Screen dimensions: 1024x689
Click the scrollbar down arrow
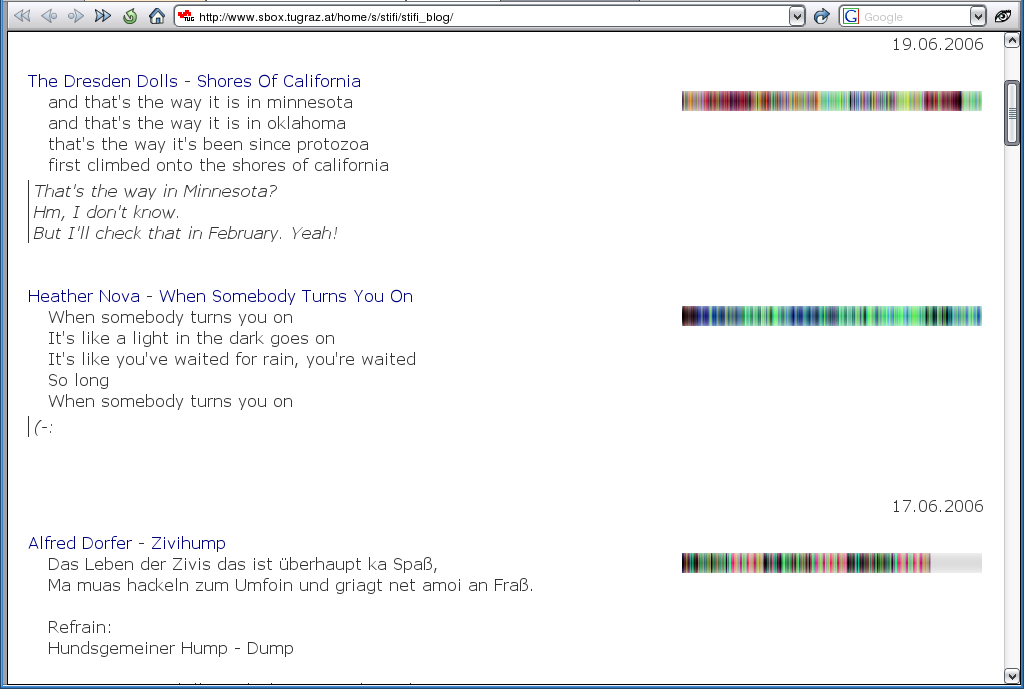point(1012,676)
